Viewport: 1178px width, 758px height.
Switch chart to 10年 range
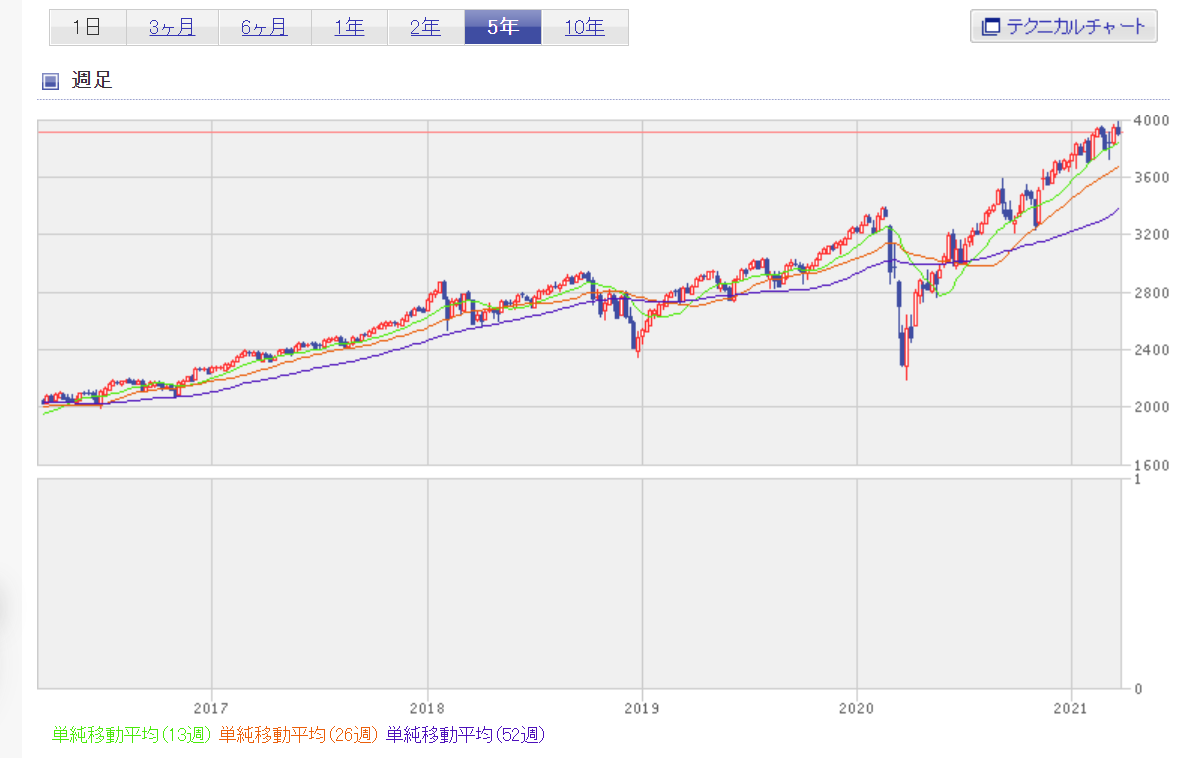(584, 28)
